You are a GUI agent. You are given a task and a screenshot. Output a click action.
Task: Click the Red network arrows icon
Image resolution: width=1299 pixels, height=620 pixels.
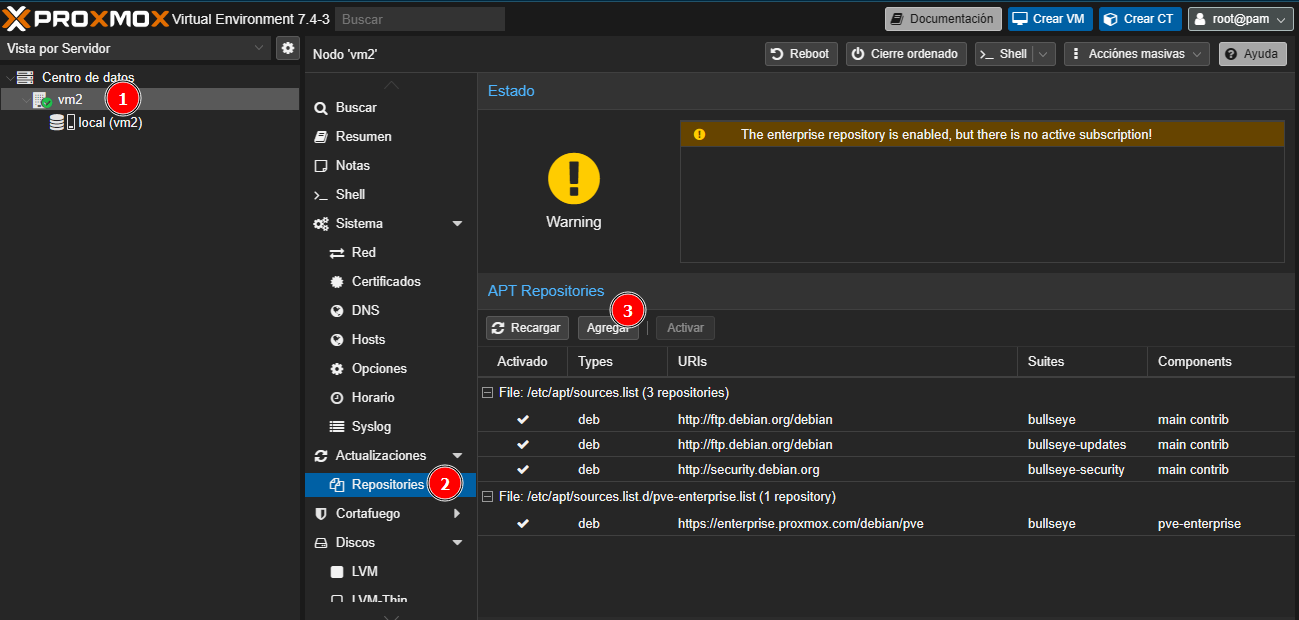click(x=337, y=252)
